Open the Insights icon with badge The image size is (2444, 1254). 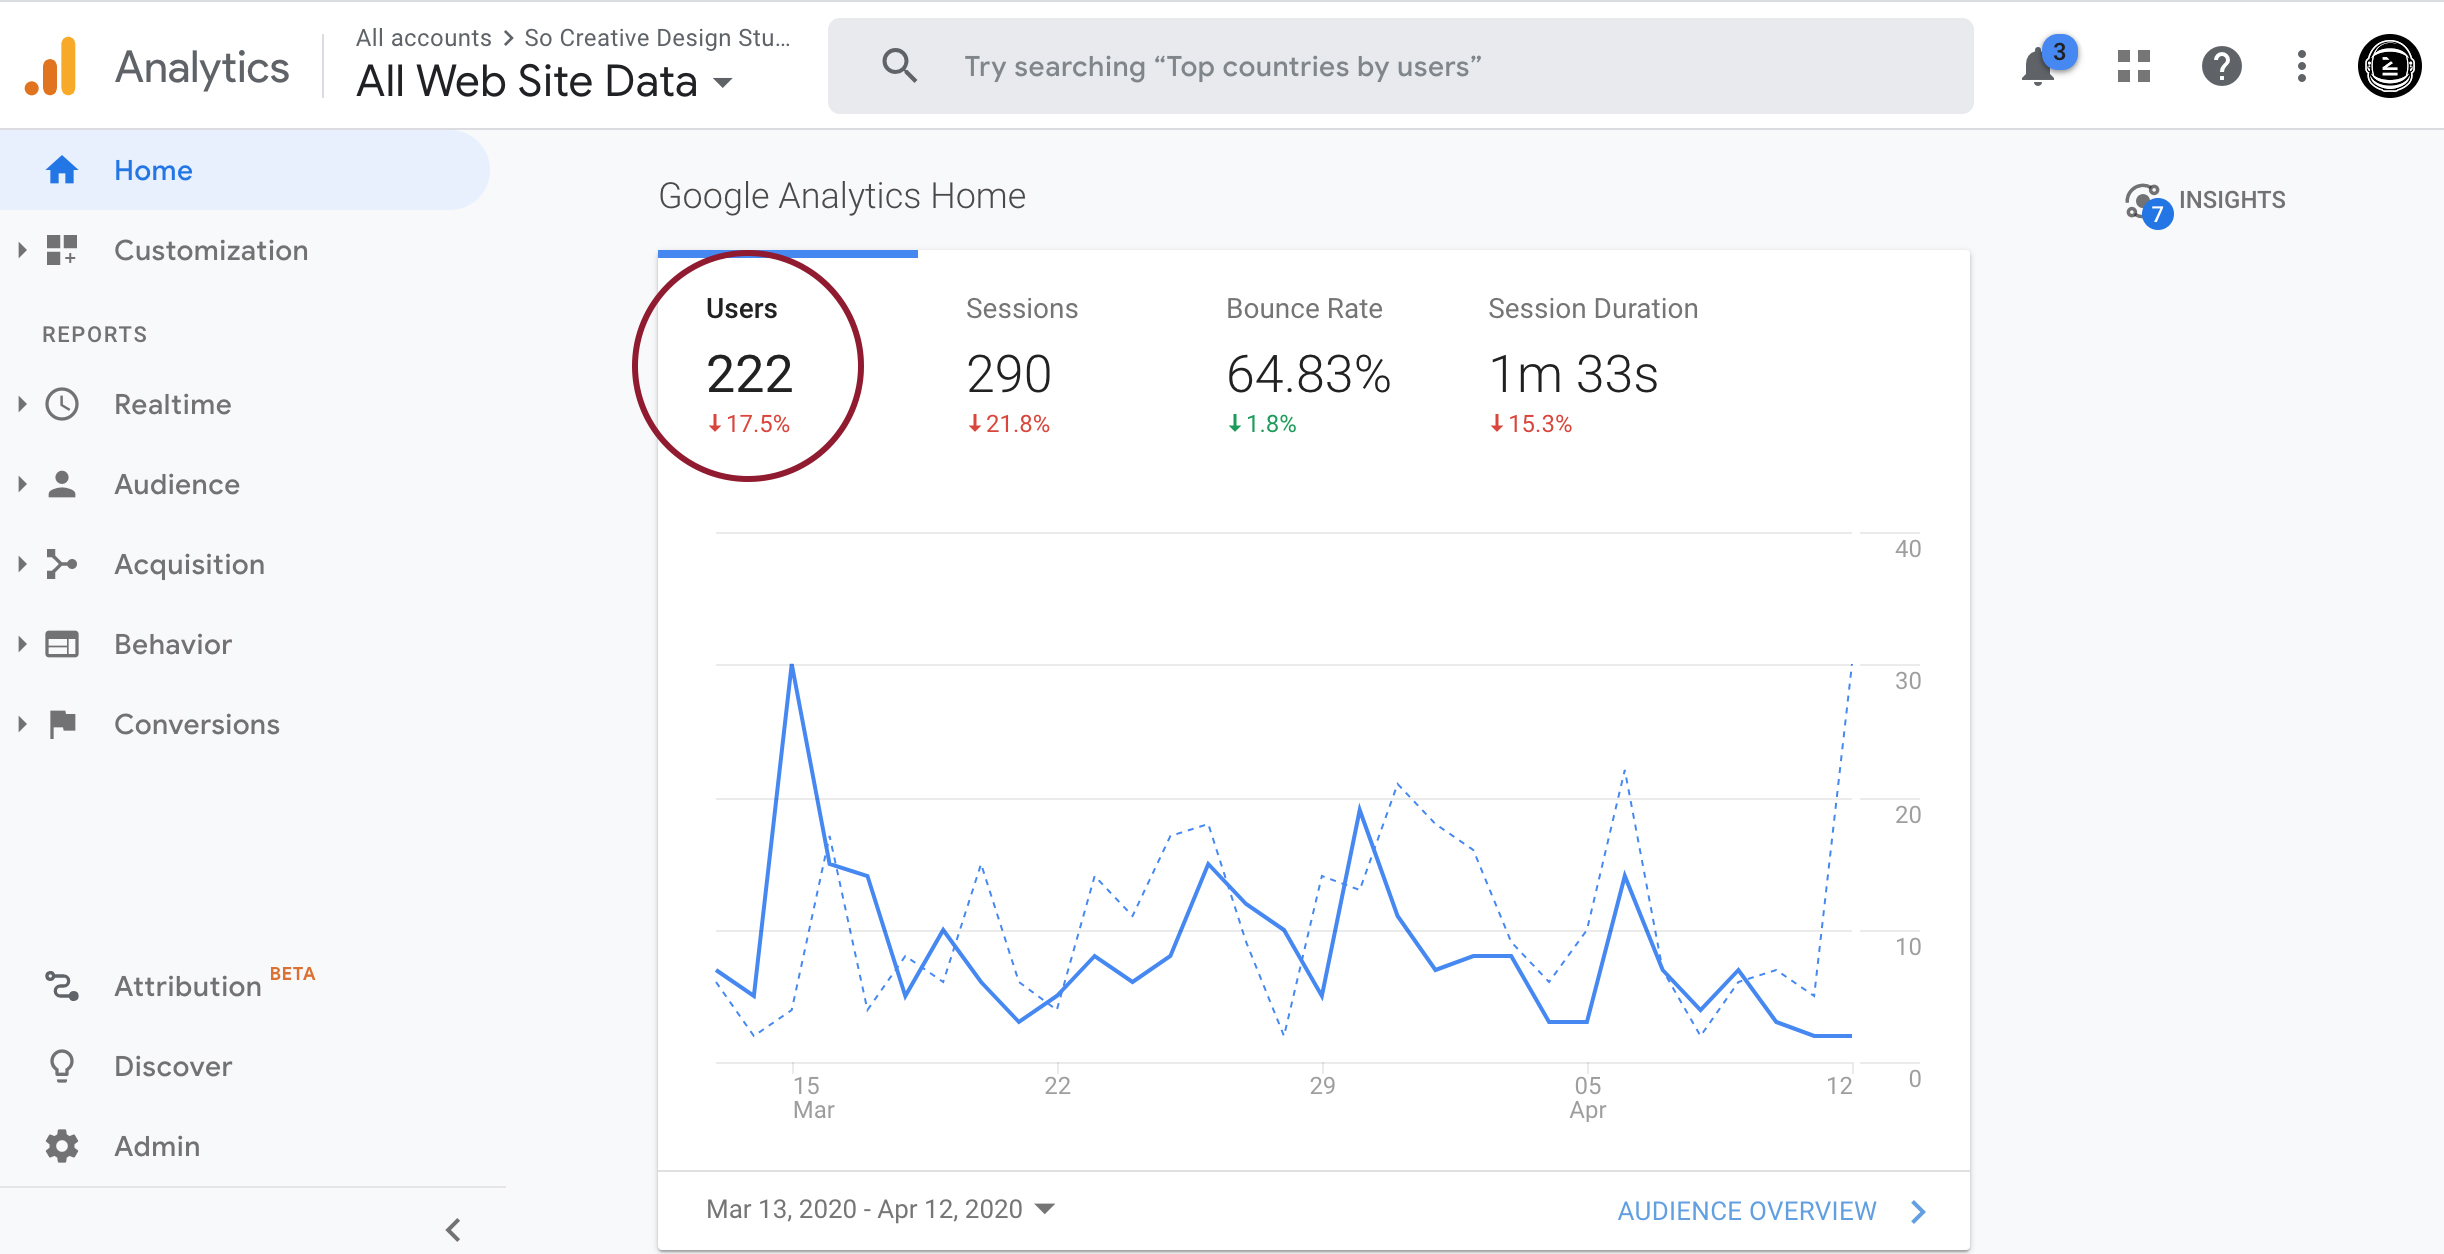[x=2148, y=204]
